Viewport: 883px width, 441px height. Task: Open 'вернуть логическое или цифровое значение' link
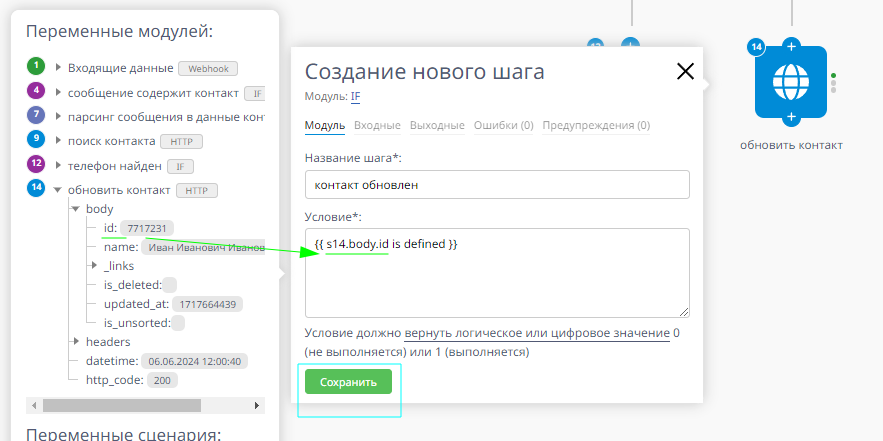pos(537,333)
